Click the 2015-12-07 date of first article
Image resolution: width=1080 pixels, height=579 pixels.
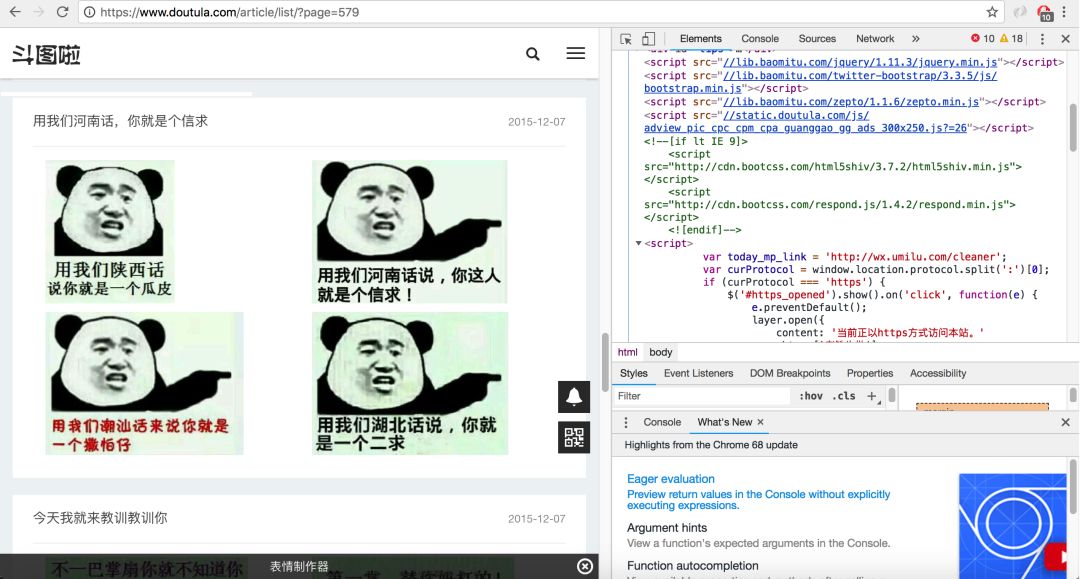point(537,122)
